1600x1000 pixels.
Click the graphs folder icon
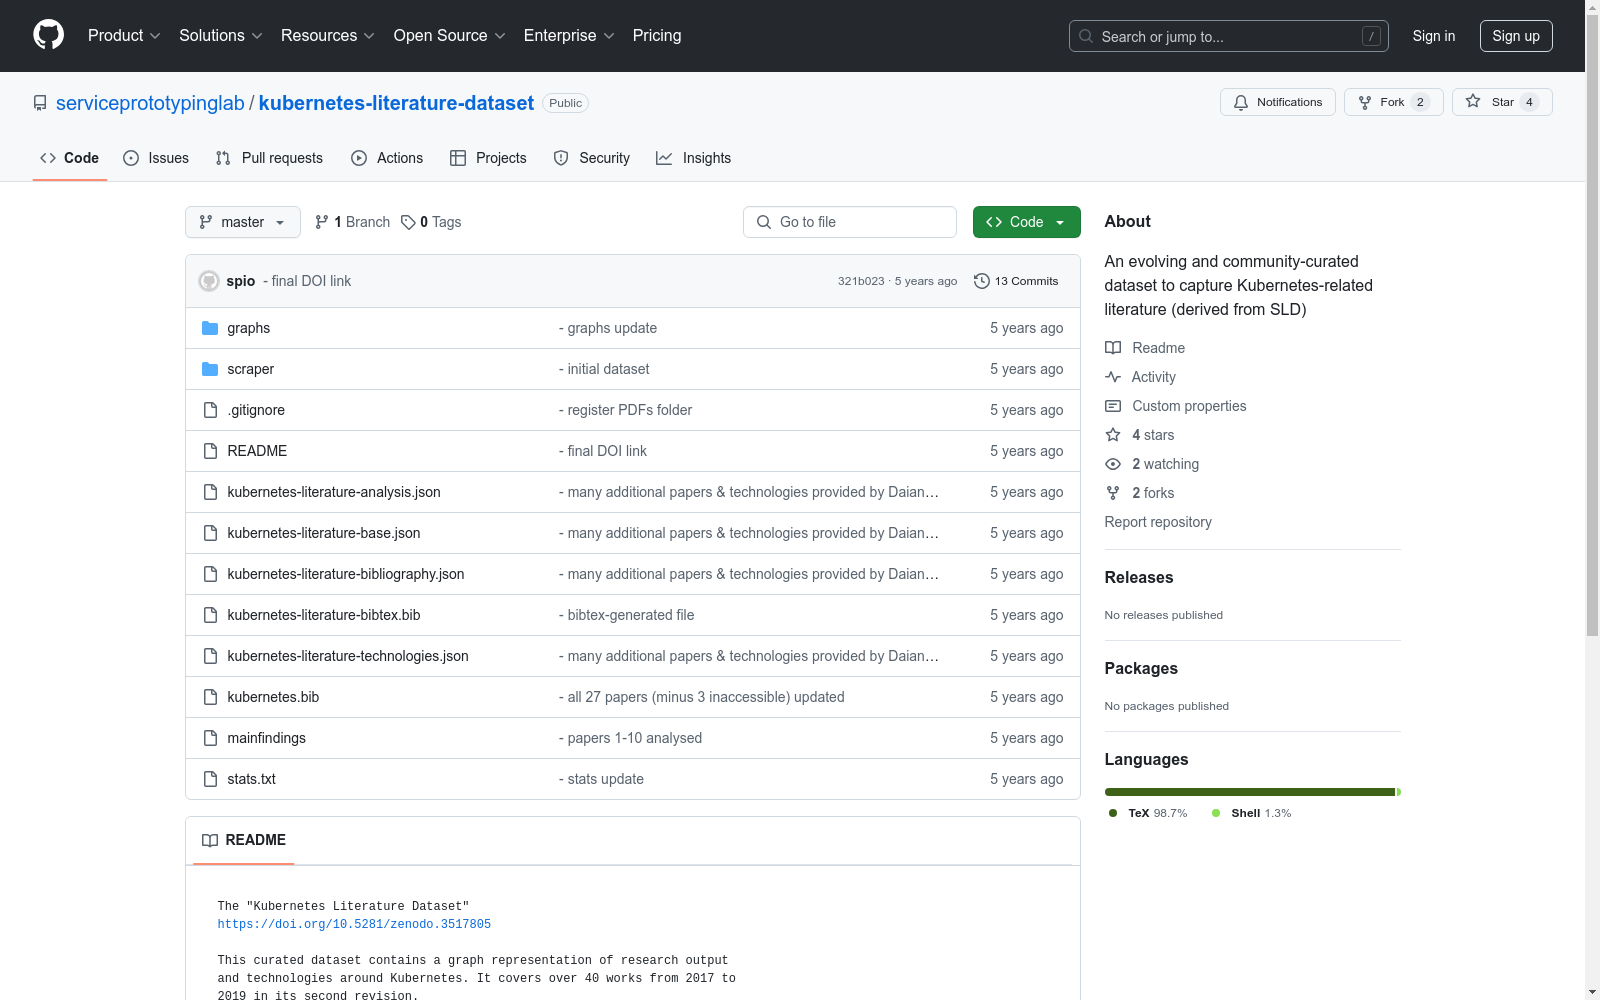[210, 328]
